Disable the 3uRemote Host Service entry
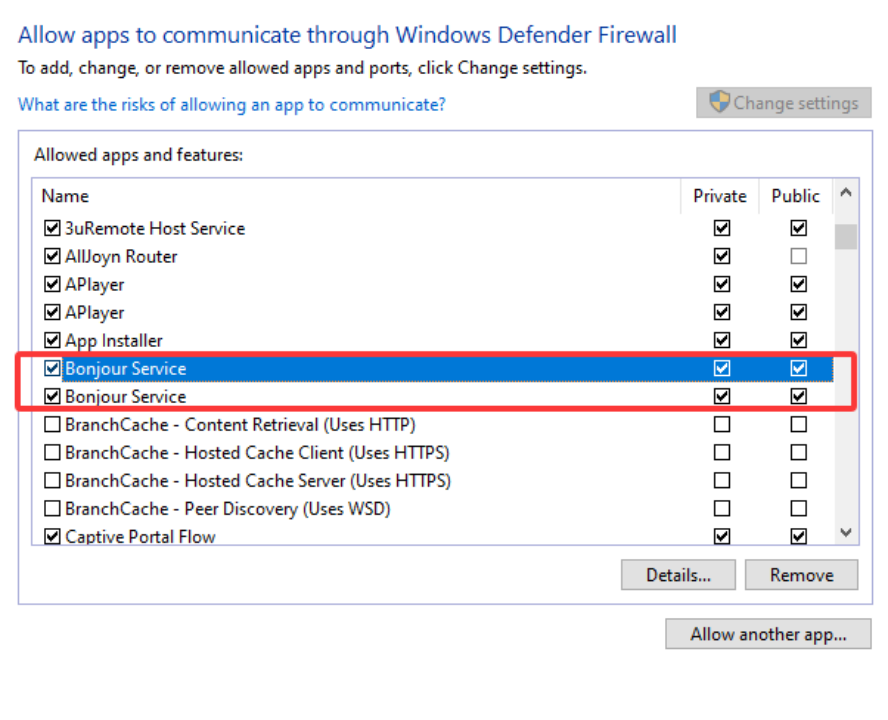Viewport: 888px width, 720px height. point(51,228)
